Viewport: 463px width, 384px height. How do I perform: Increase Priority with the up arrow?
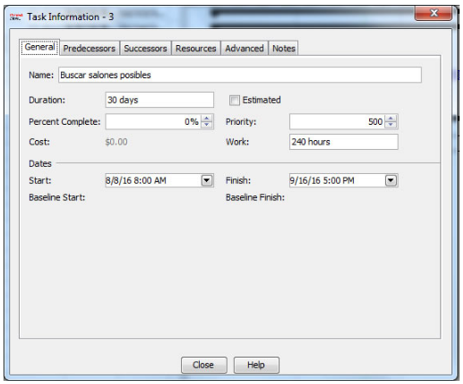coord(391,118)
